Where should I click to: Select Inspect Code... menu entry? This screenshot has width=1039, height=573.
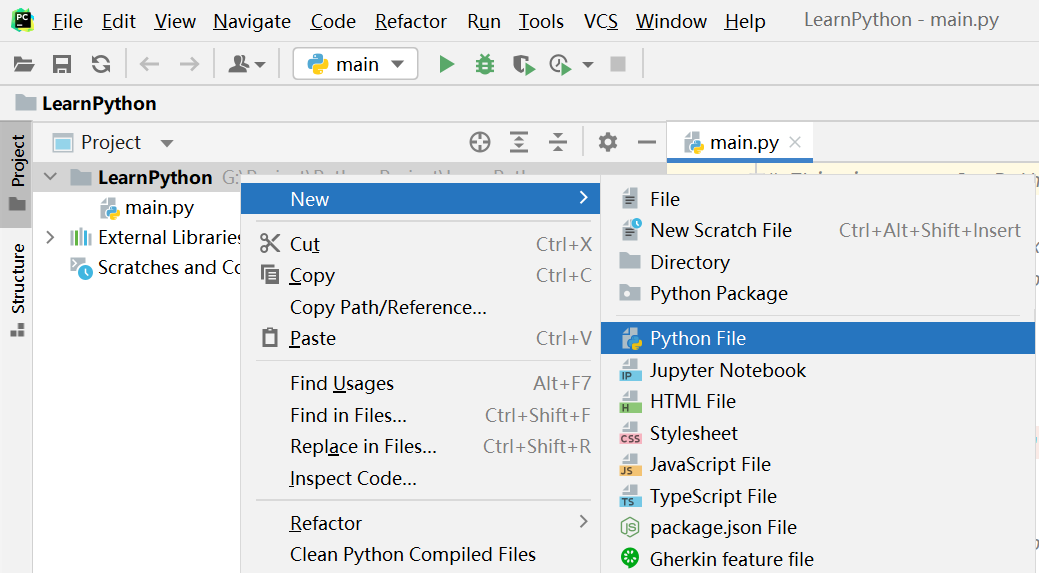[x=420, y=478]
